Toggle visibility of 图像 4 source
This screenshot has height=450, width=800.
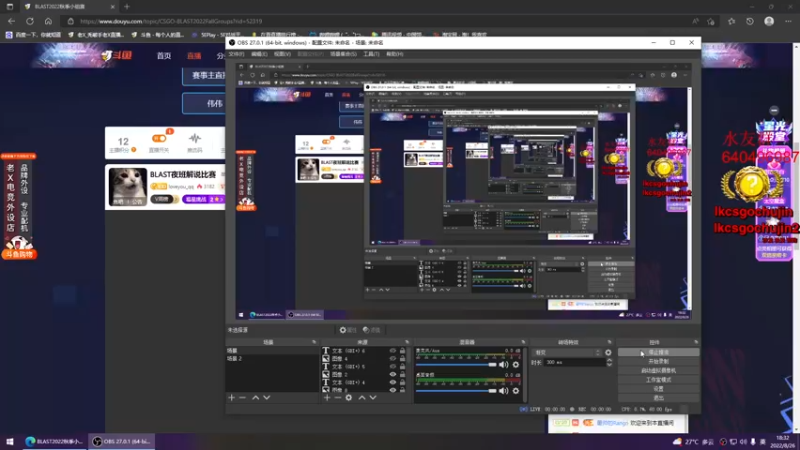(x=393, y=359)
